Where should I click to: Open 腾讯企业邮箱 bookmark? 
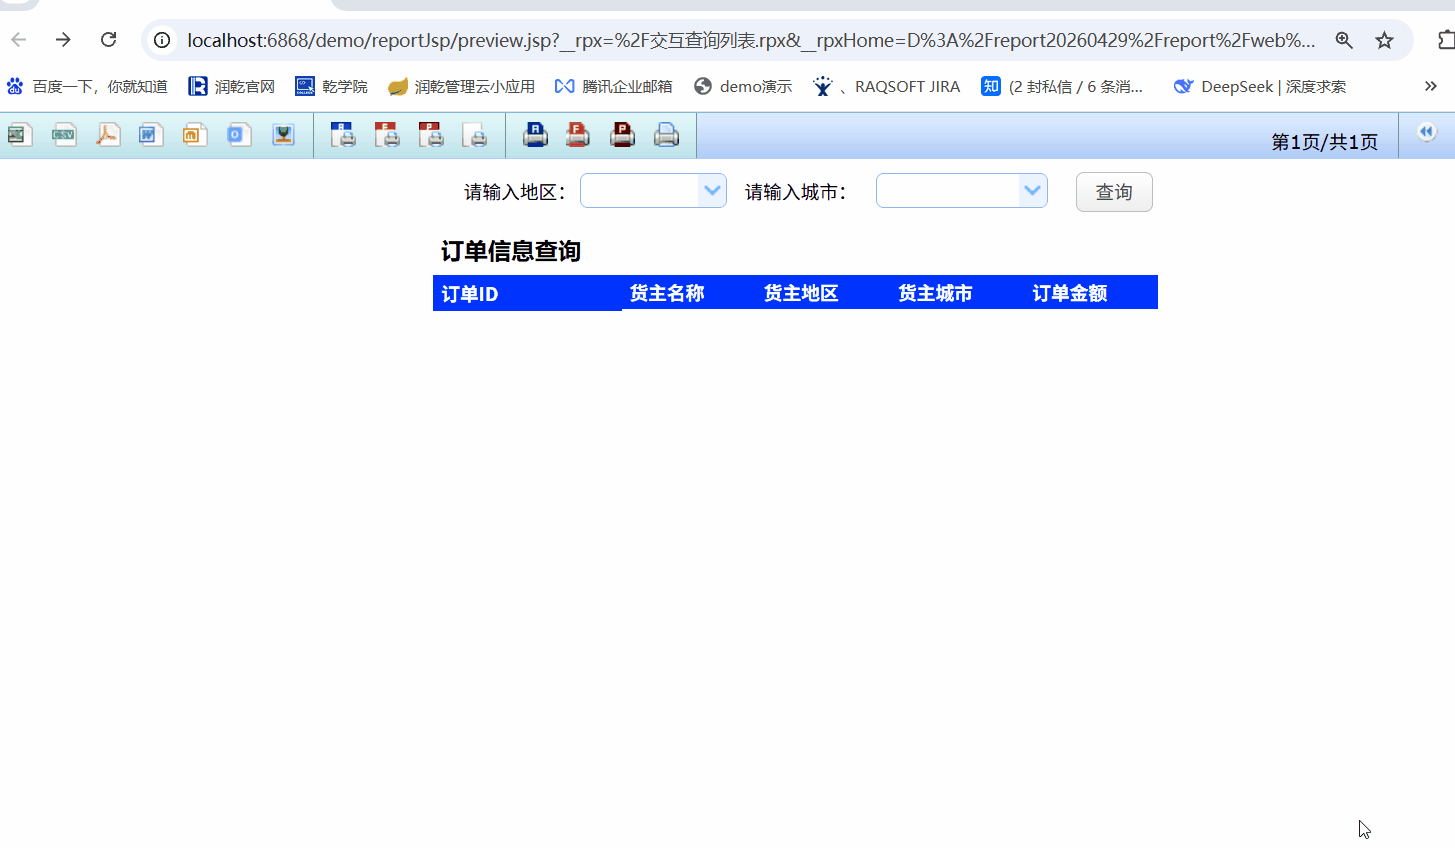614,87
